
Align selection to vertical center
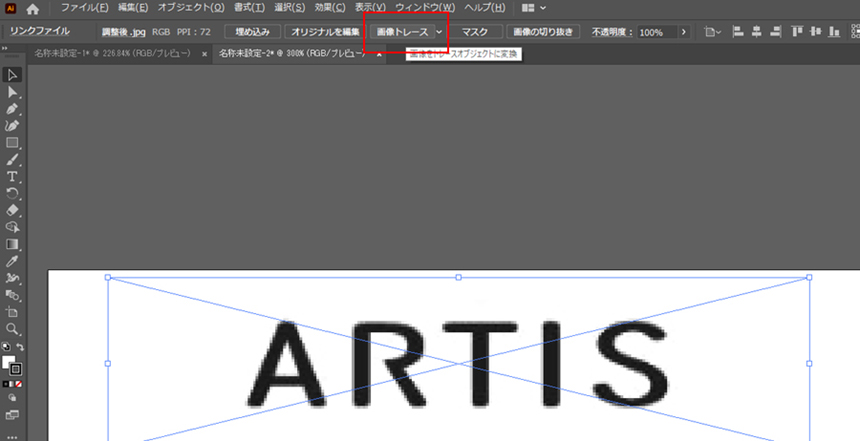tap(816, 32)
